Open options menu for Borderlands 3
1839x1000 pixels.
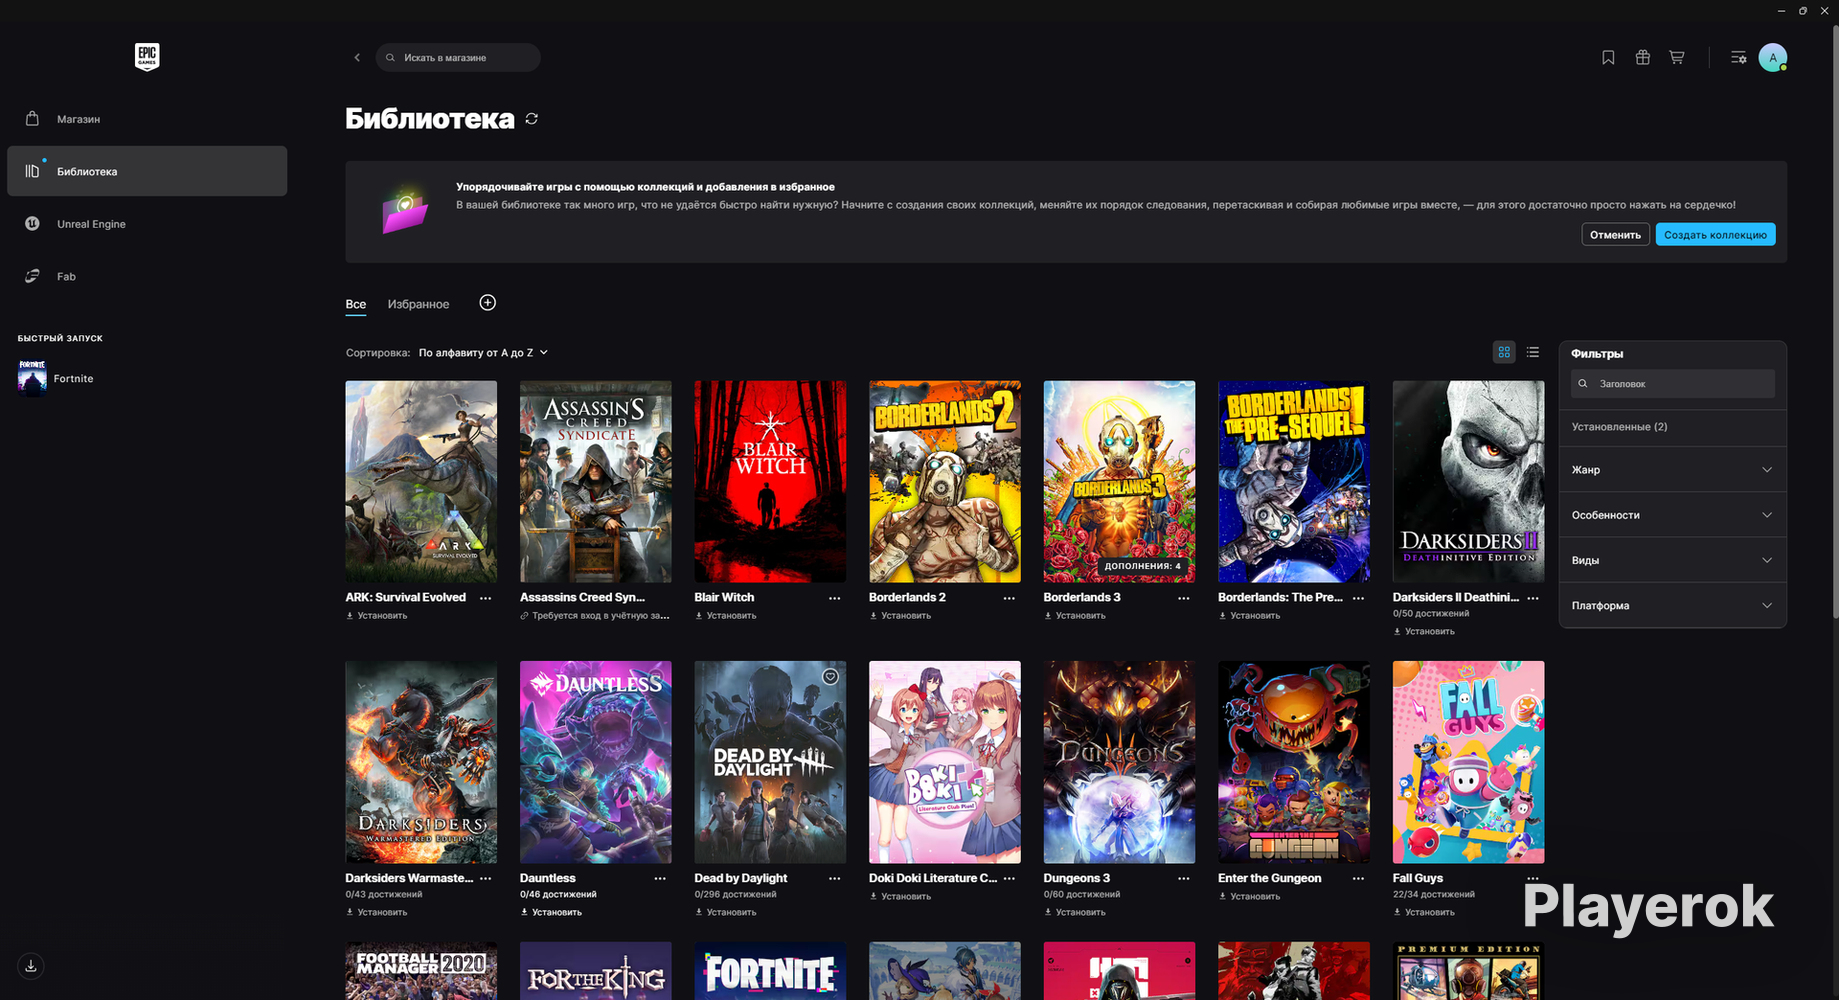coord(1184,598)
